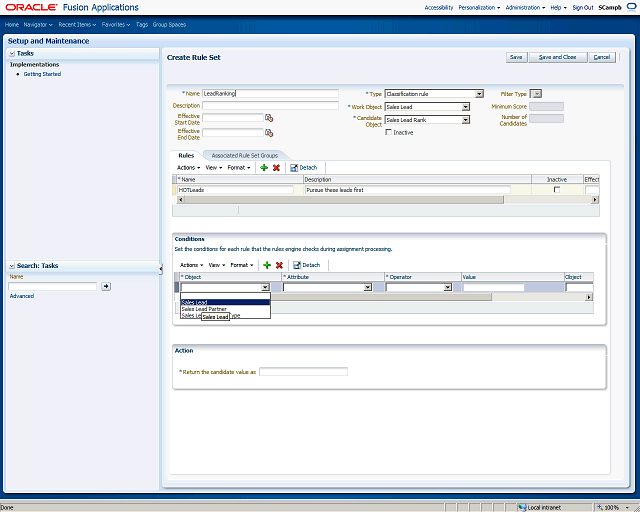Open the Candidate Object dropdown
This screenshot has height=512, width=640.
point(465,120)
